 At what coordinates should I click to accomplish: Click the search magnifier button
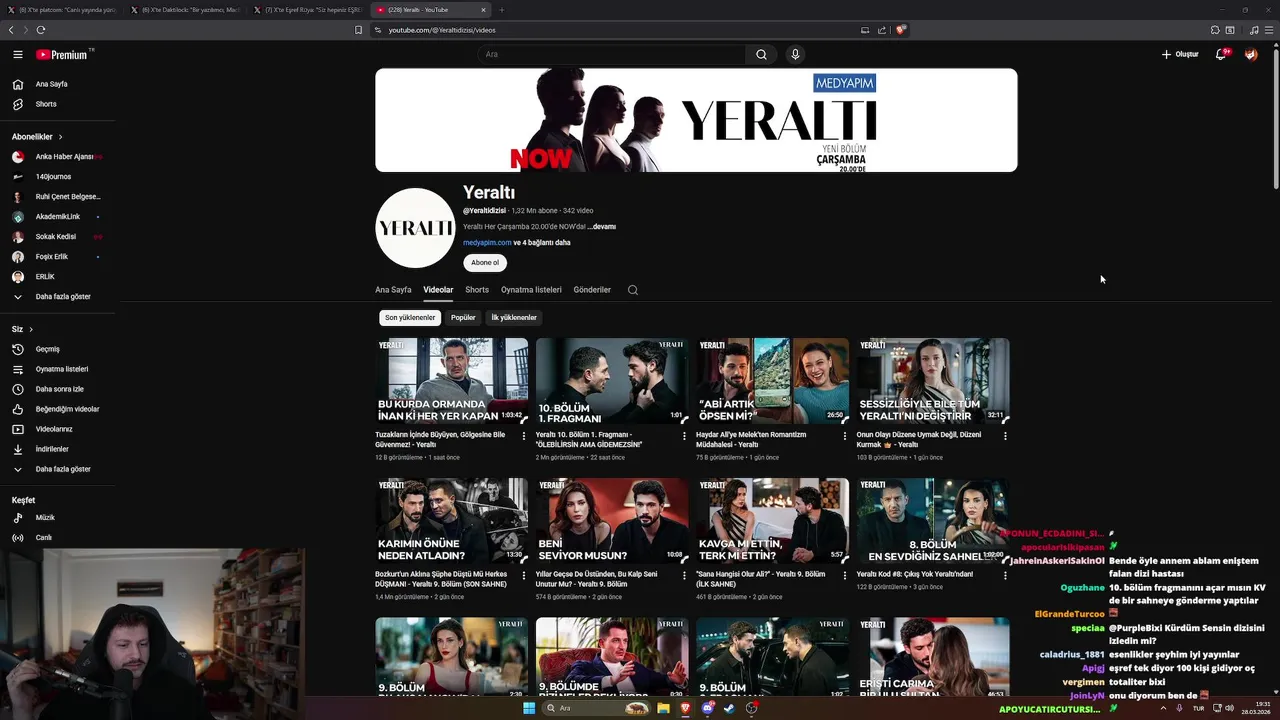(x=761, y=55)
